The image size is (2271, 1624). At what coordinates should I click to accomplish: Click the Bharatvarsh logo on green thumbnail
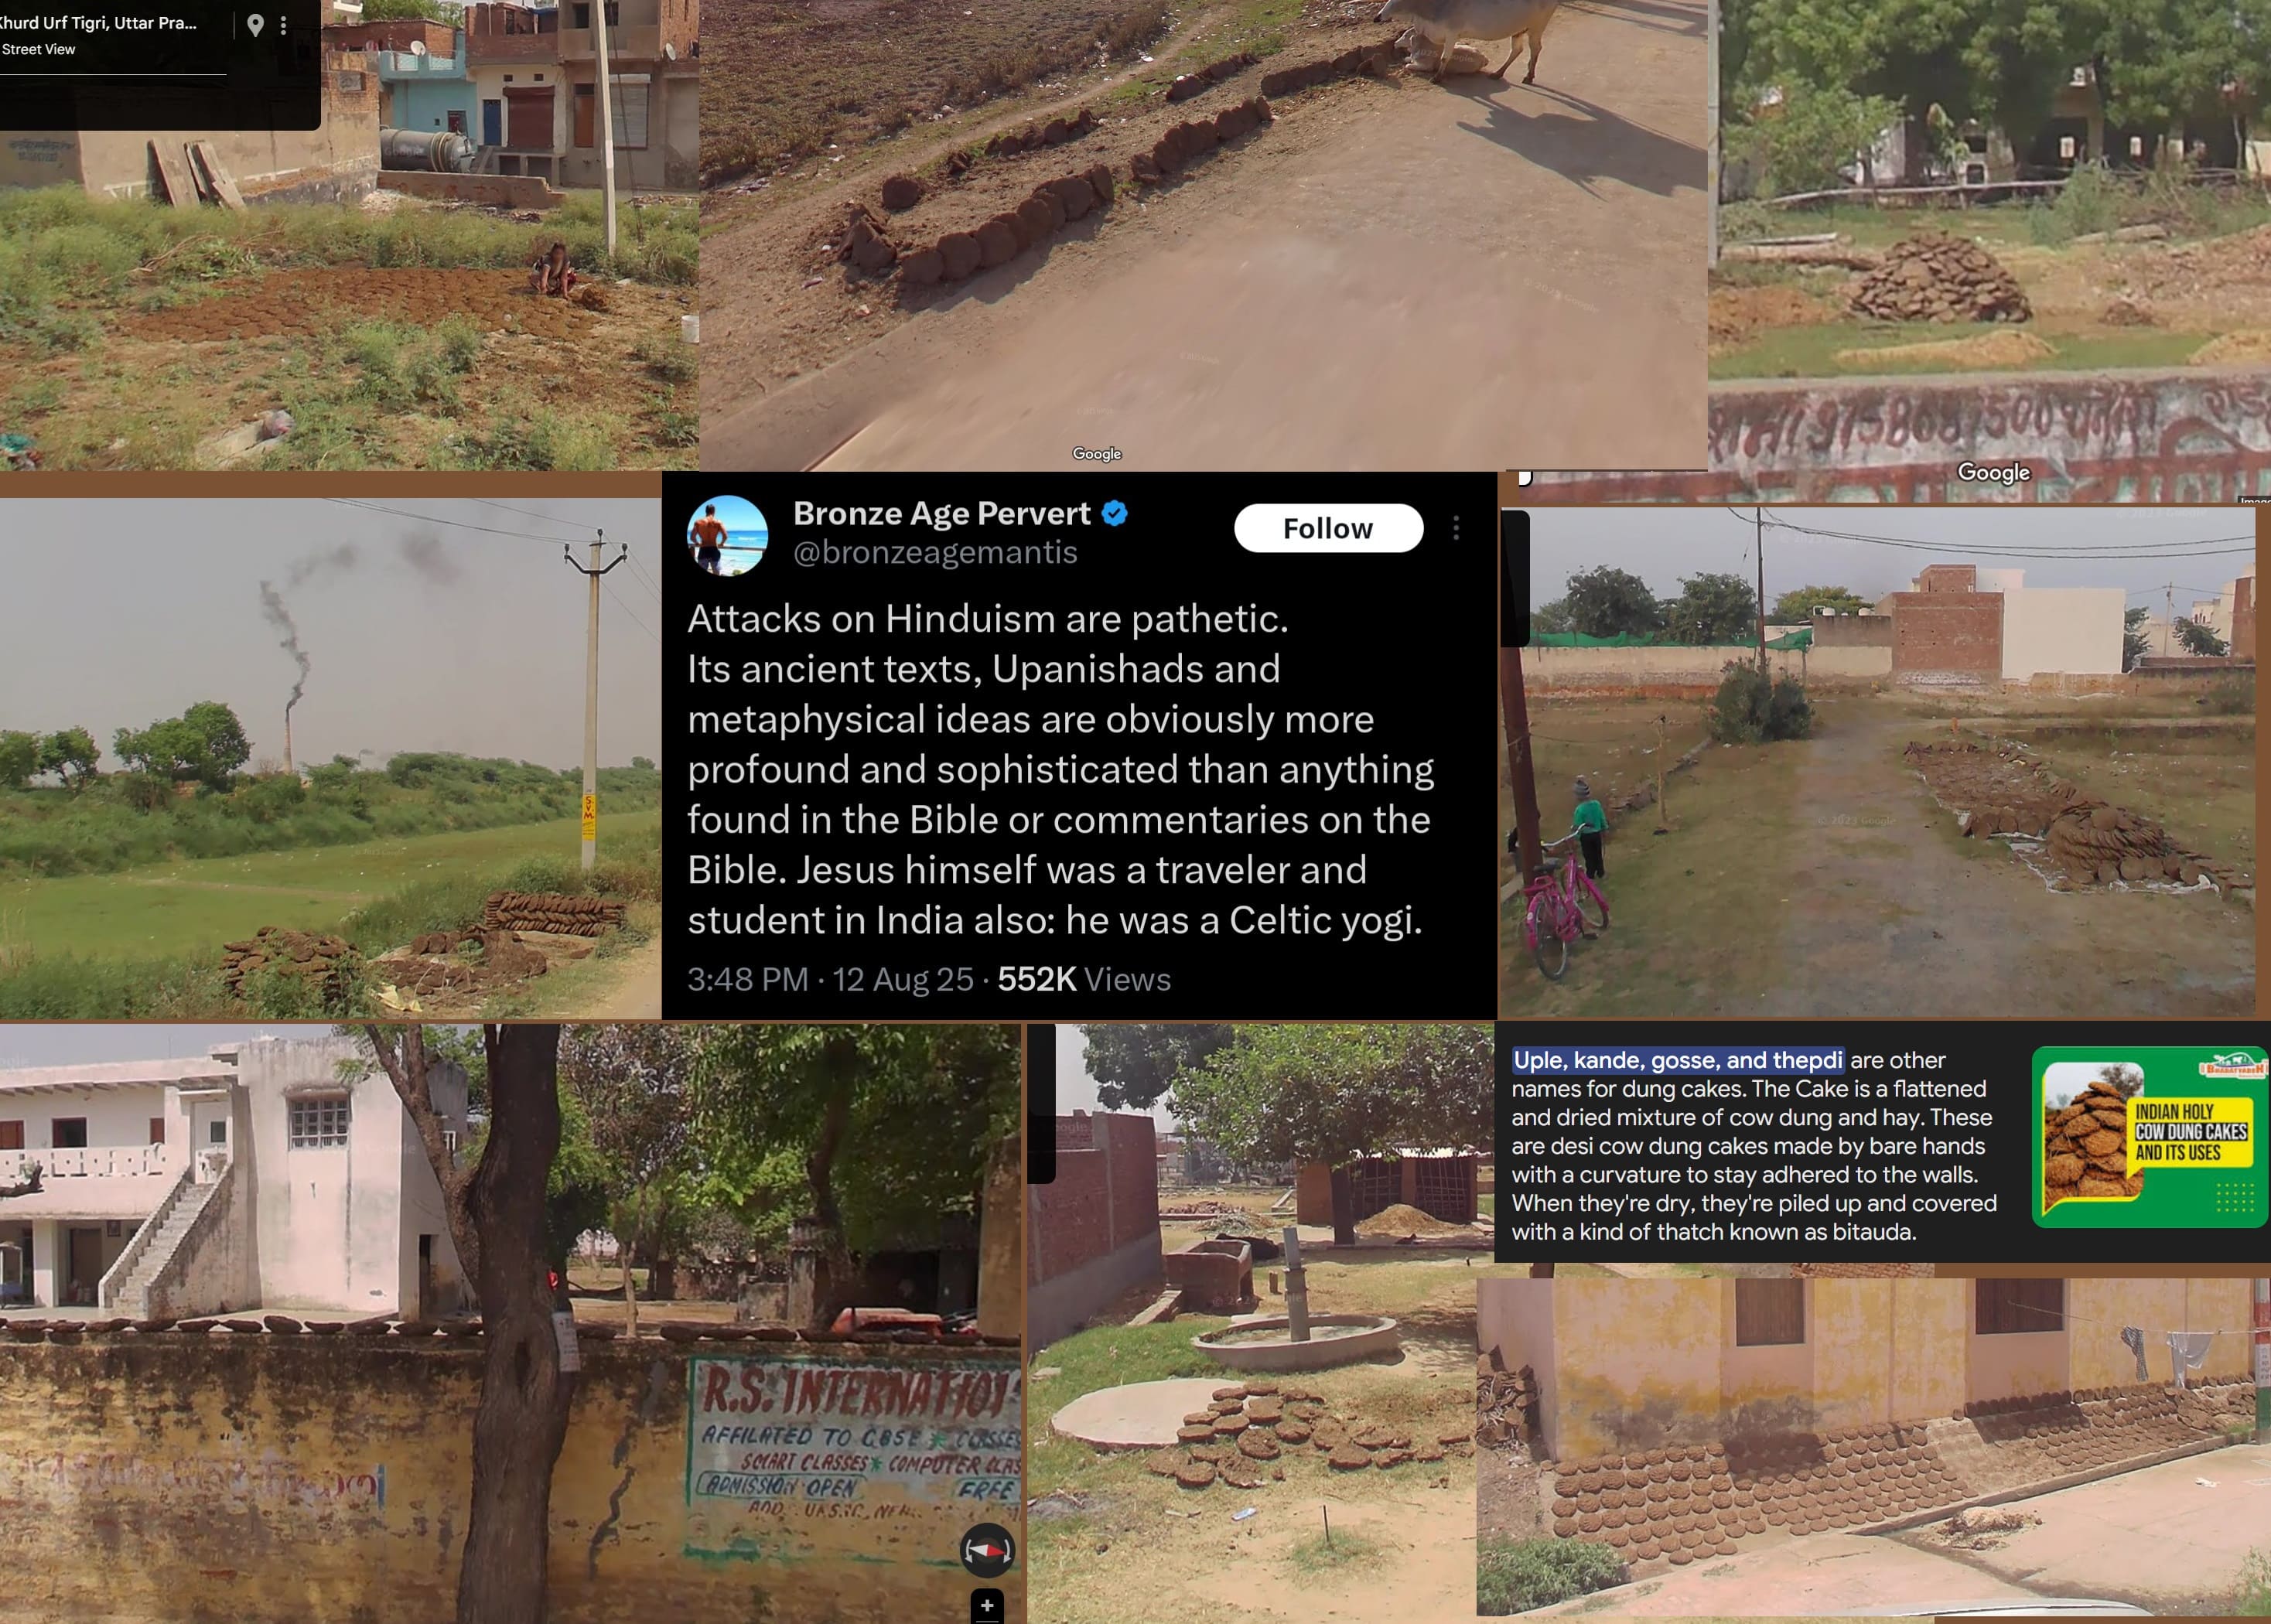(x=2232, y=1068)
